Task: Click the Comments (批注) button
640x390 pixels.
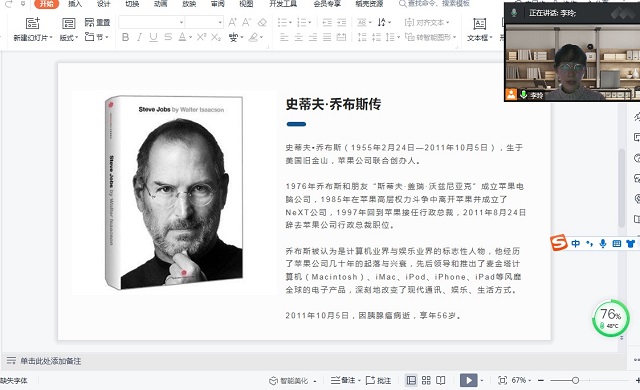Action: tap(378, 380)
